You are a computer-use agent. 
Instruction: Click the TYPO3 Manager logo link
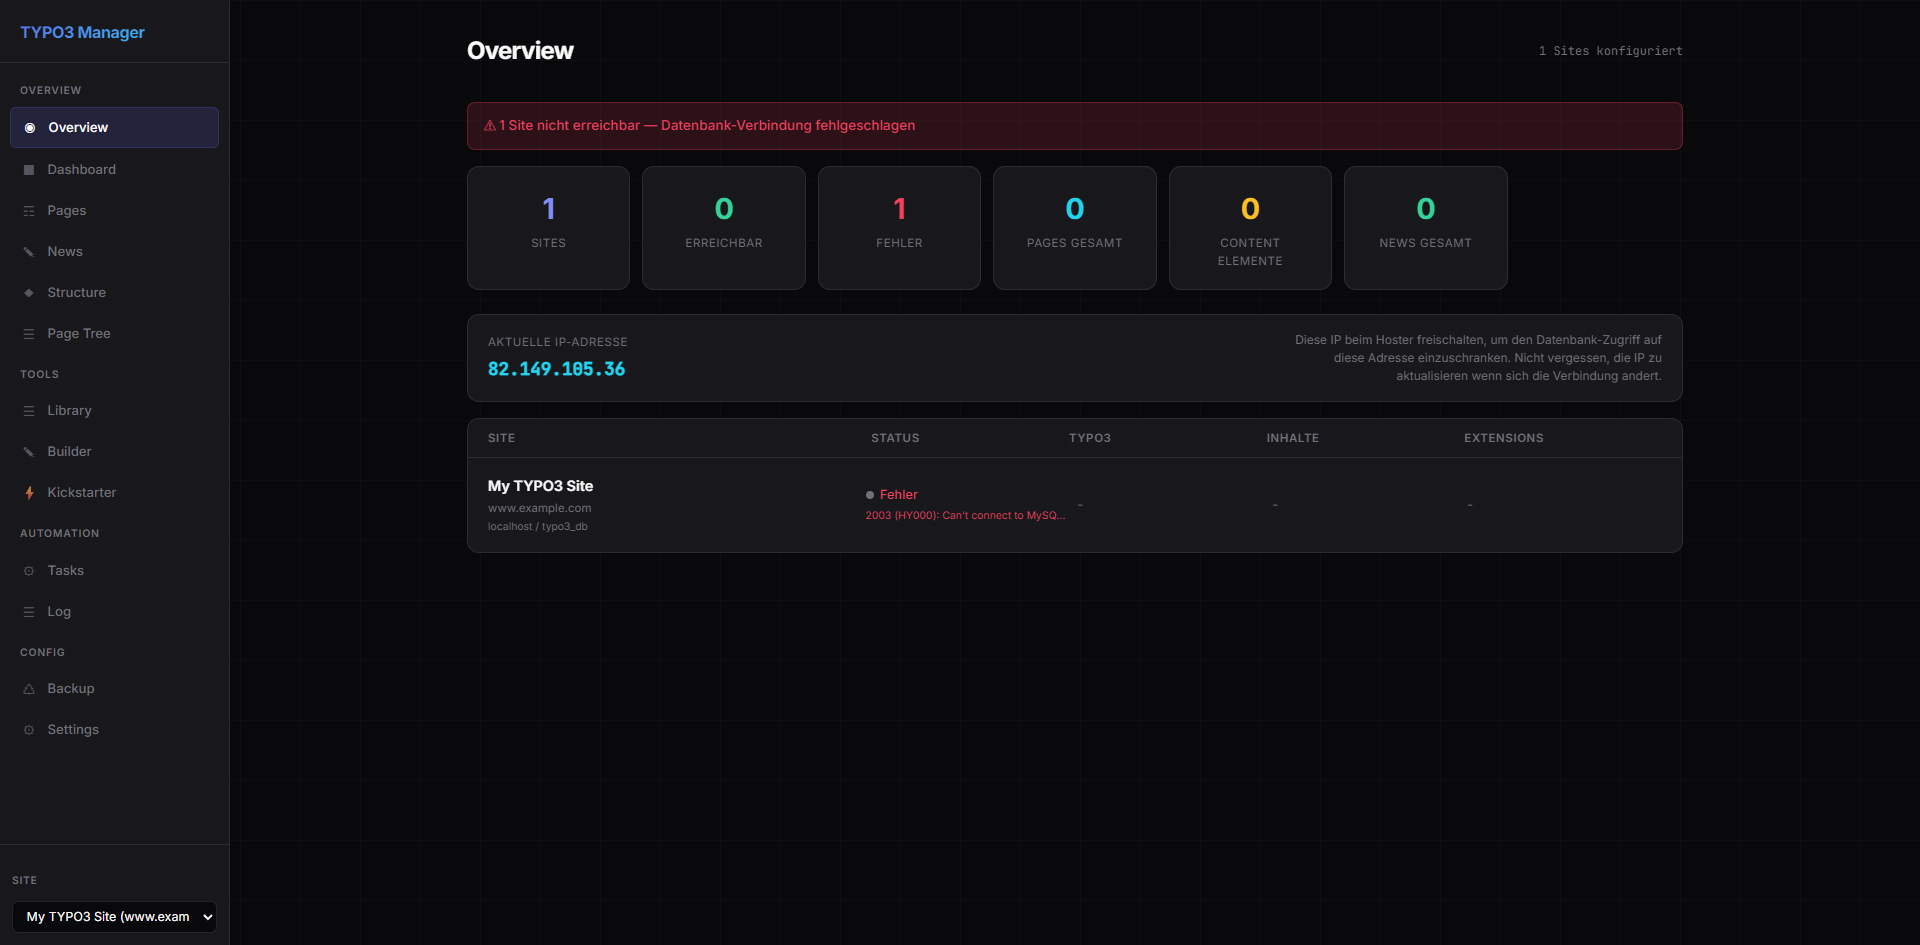[82, 32]
